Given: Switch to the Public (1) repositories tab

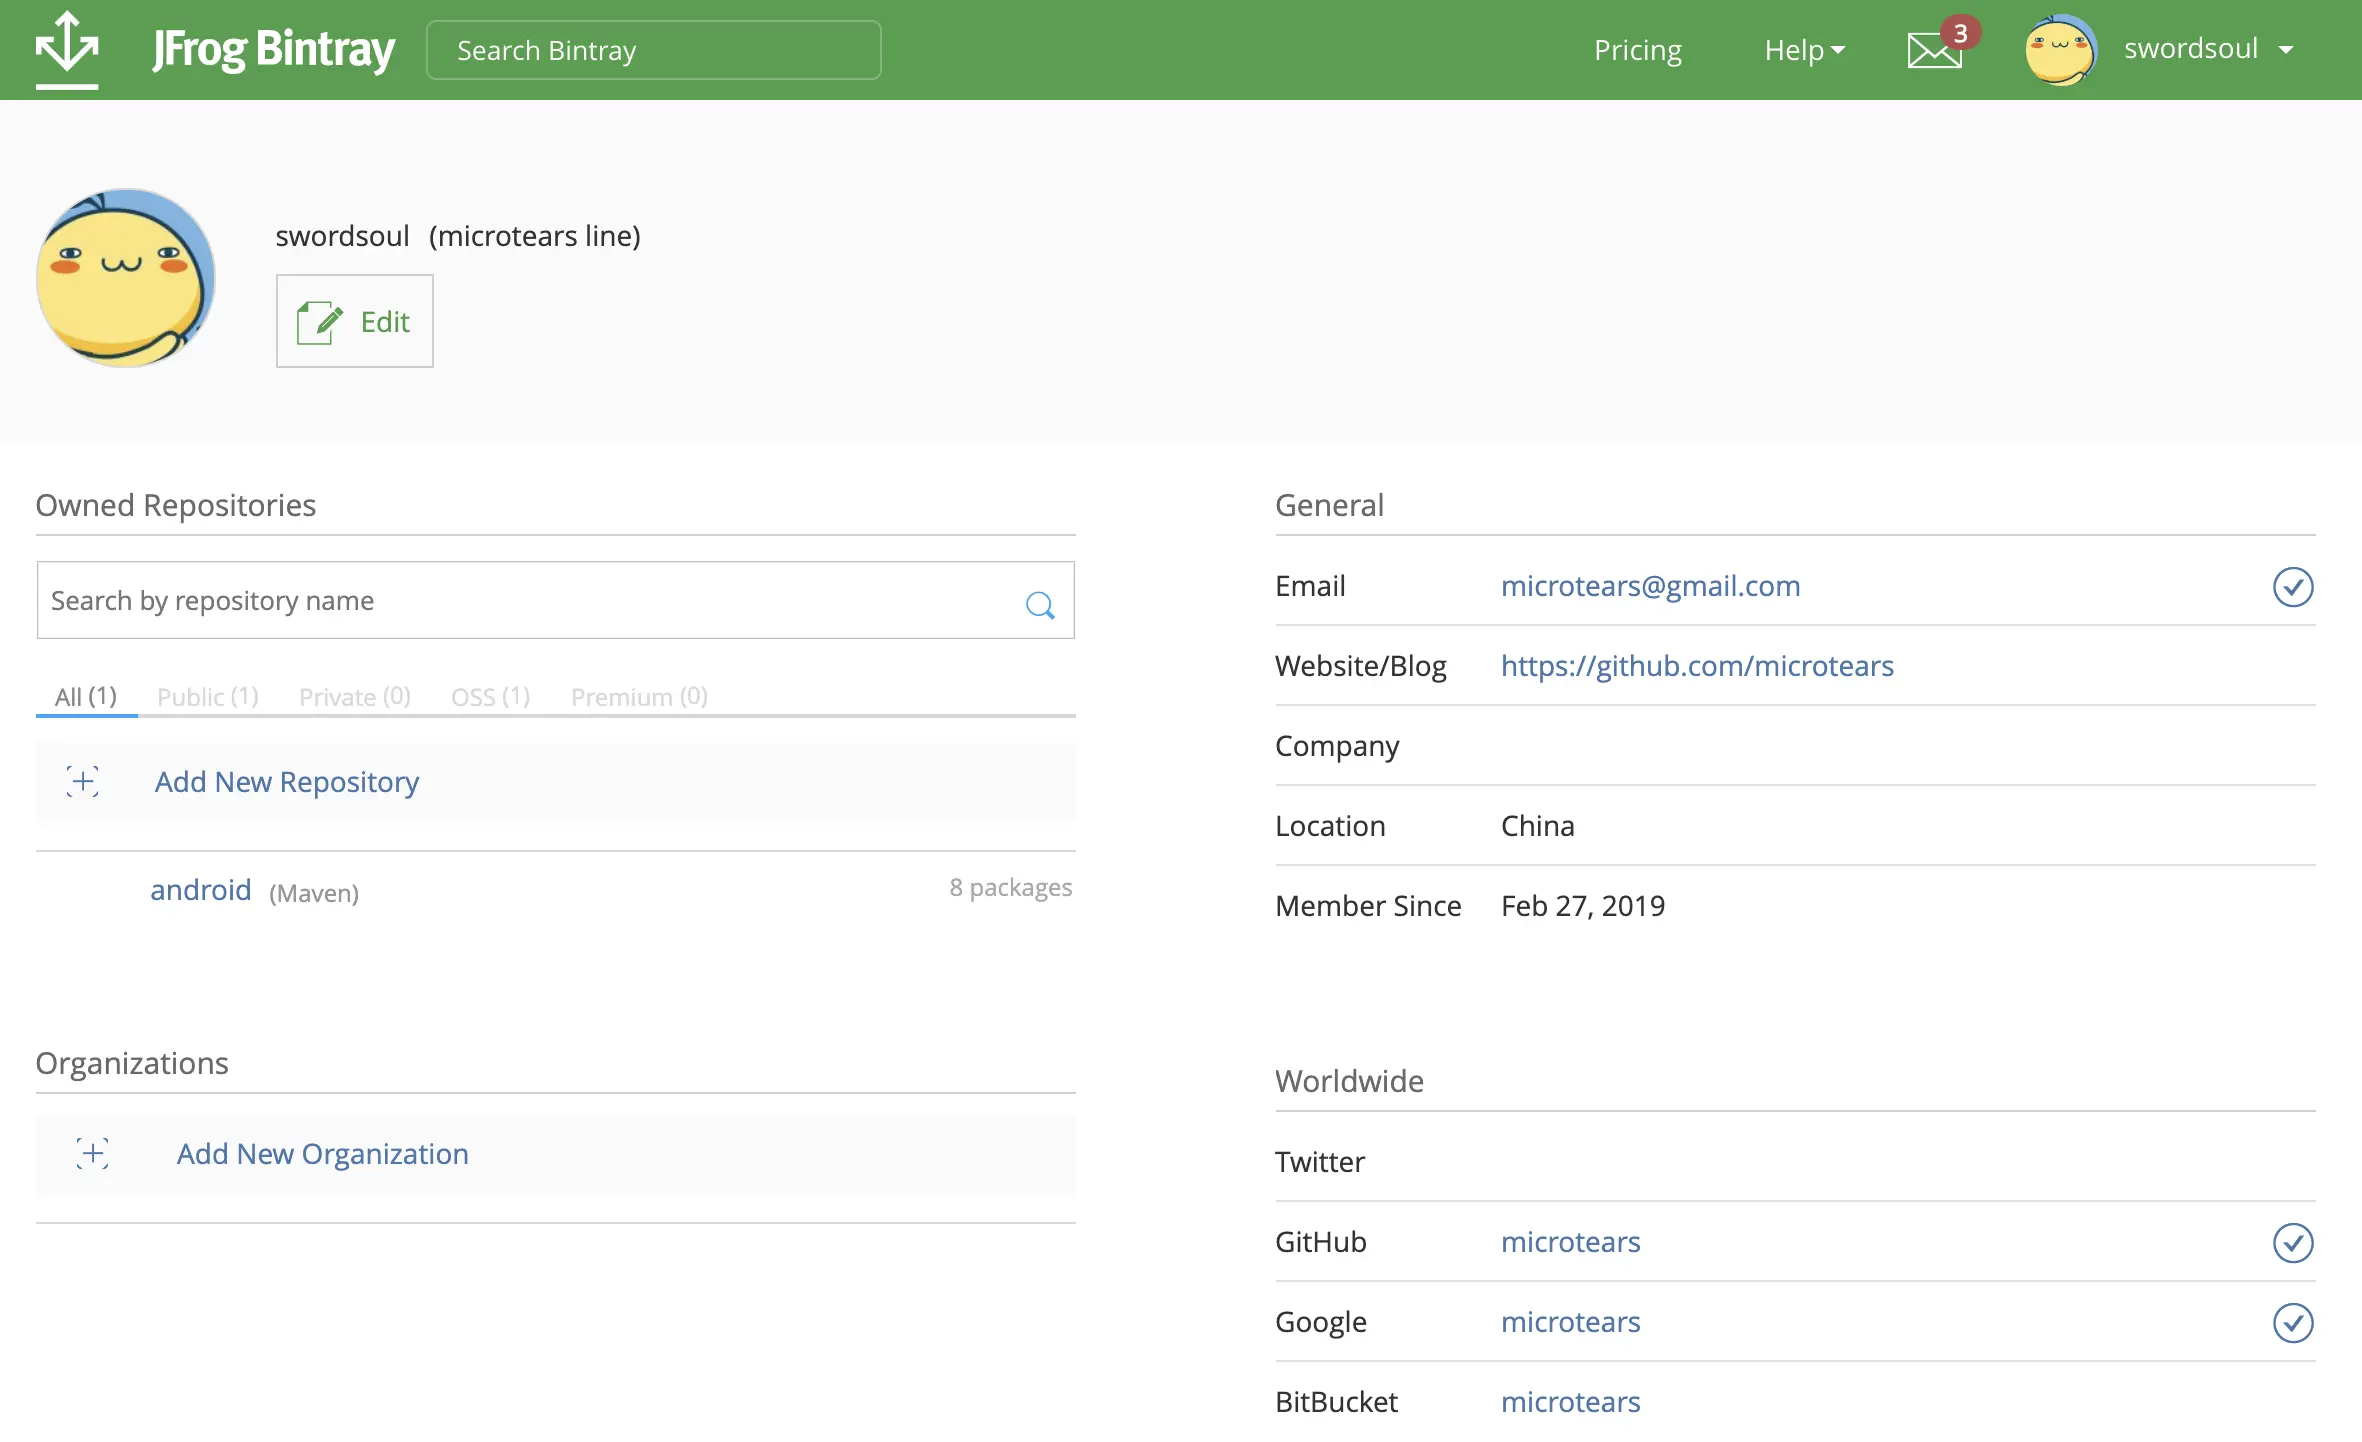Looking at the screenshot, I should pos(208,696).
